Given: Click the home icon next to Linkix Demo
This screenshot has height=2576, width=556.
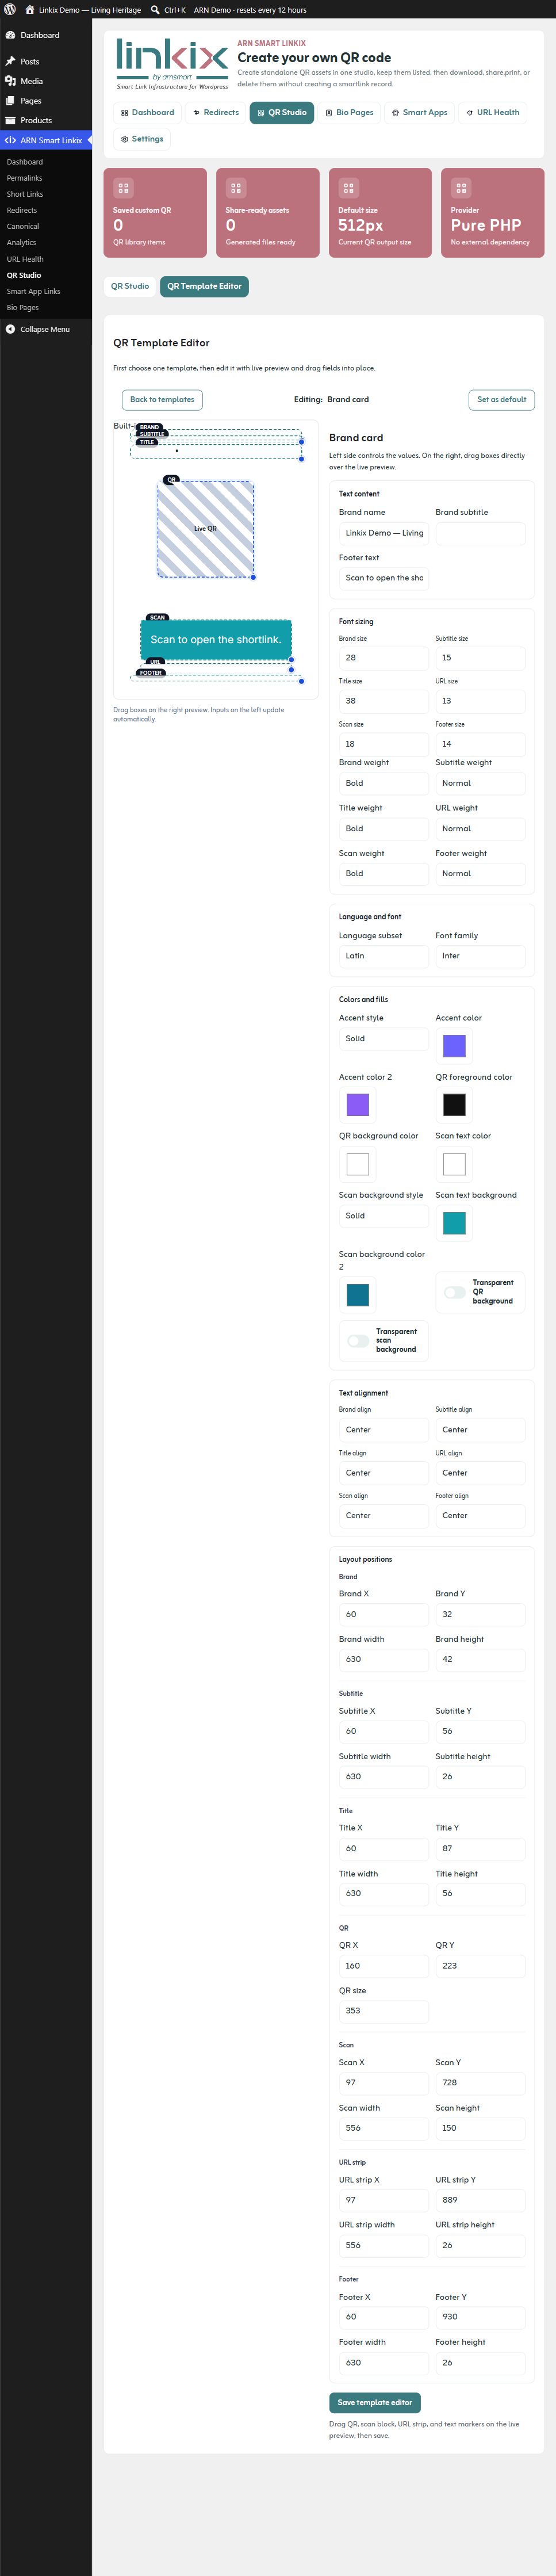Looking at the screenshot, I should pos(30,9).
